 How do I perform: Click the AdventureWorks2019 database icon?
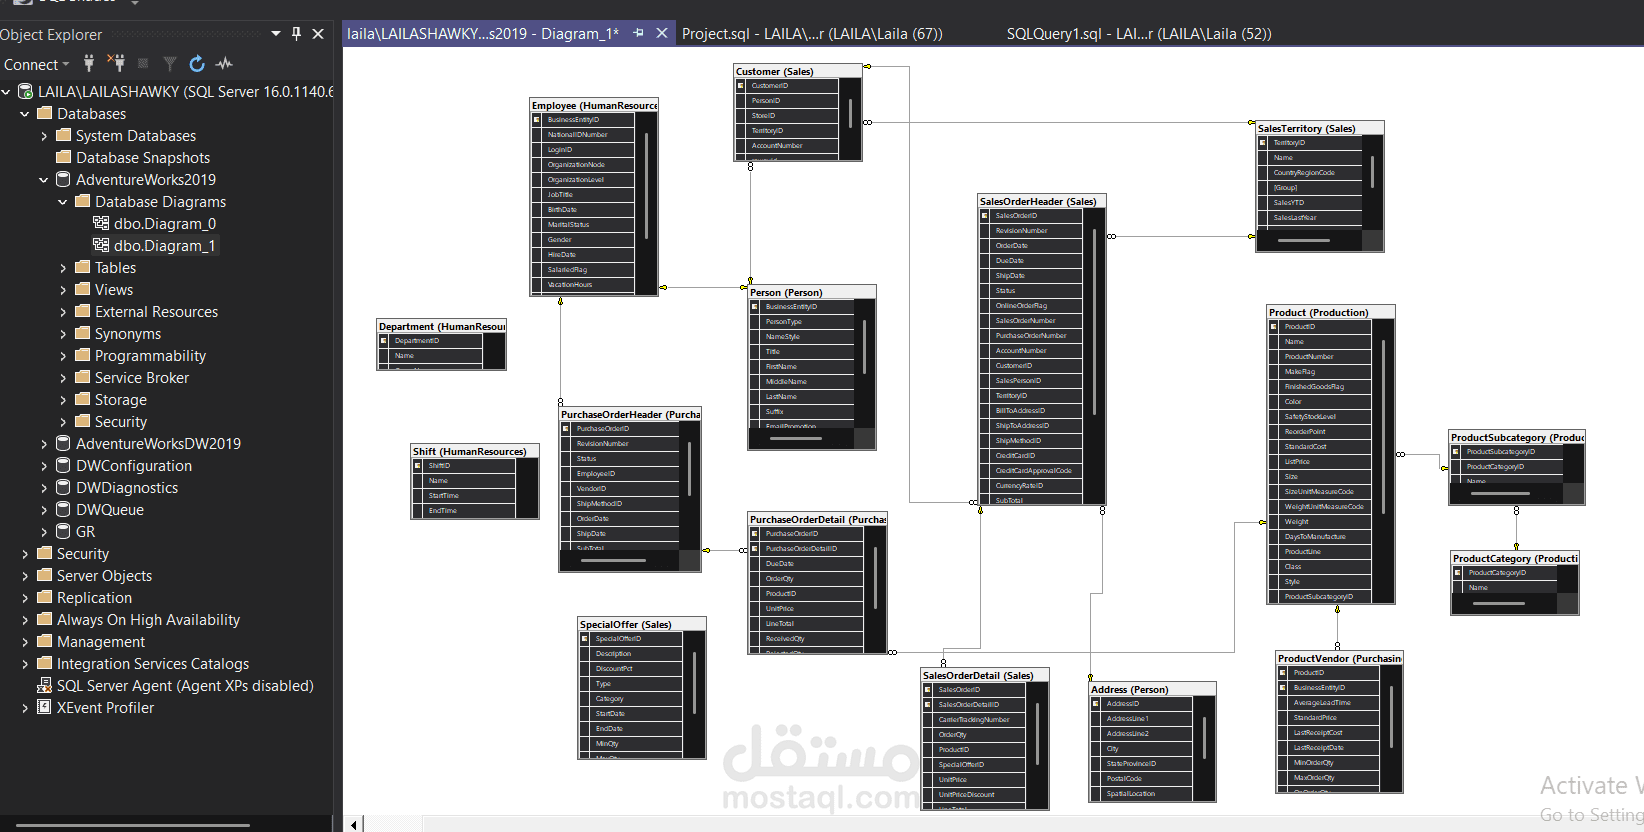(x=63, y=179)
